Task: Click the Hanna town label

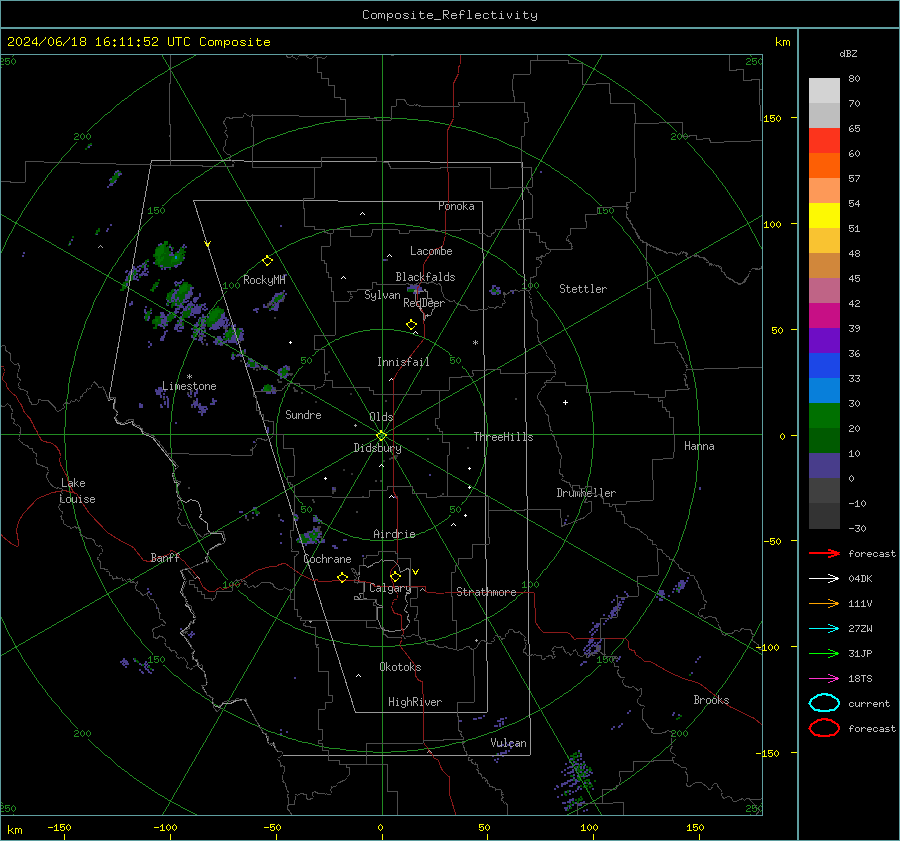Action: pyautogui.click(x=699, y=446)
